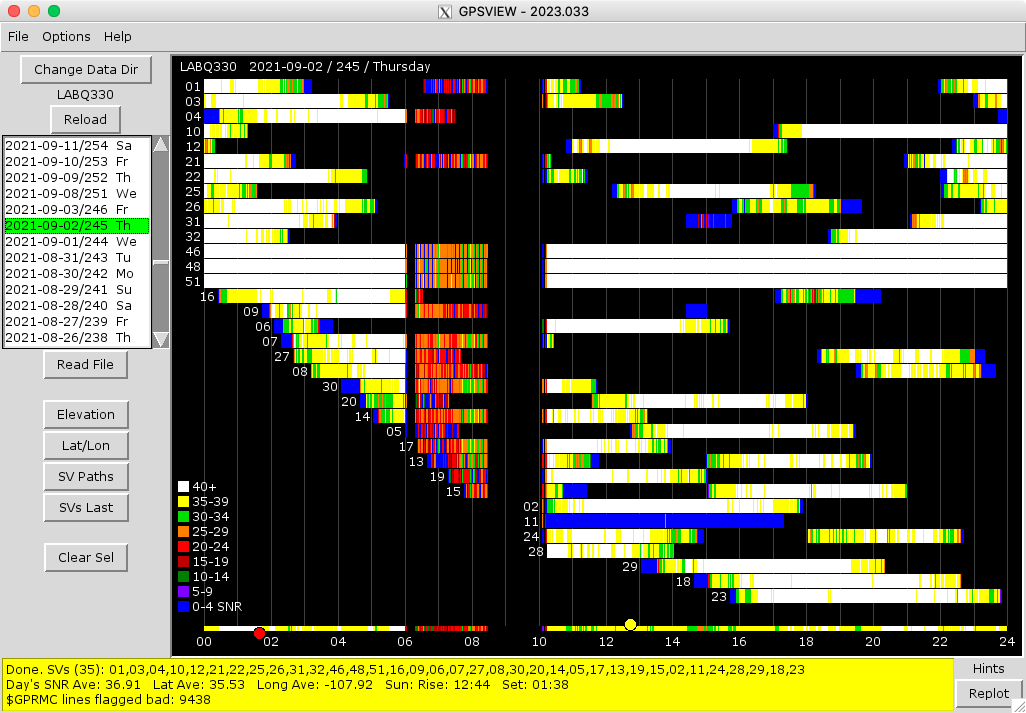The width and height of the screenshot is (1026, 713).
Task: Open the File menu
Action: [18, 36]
